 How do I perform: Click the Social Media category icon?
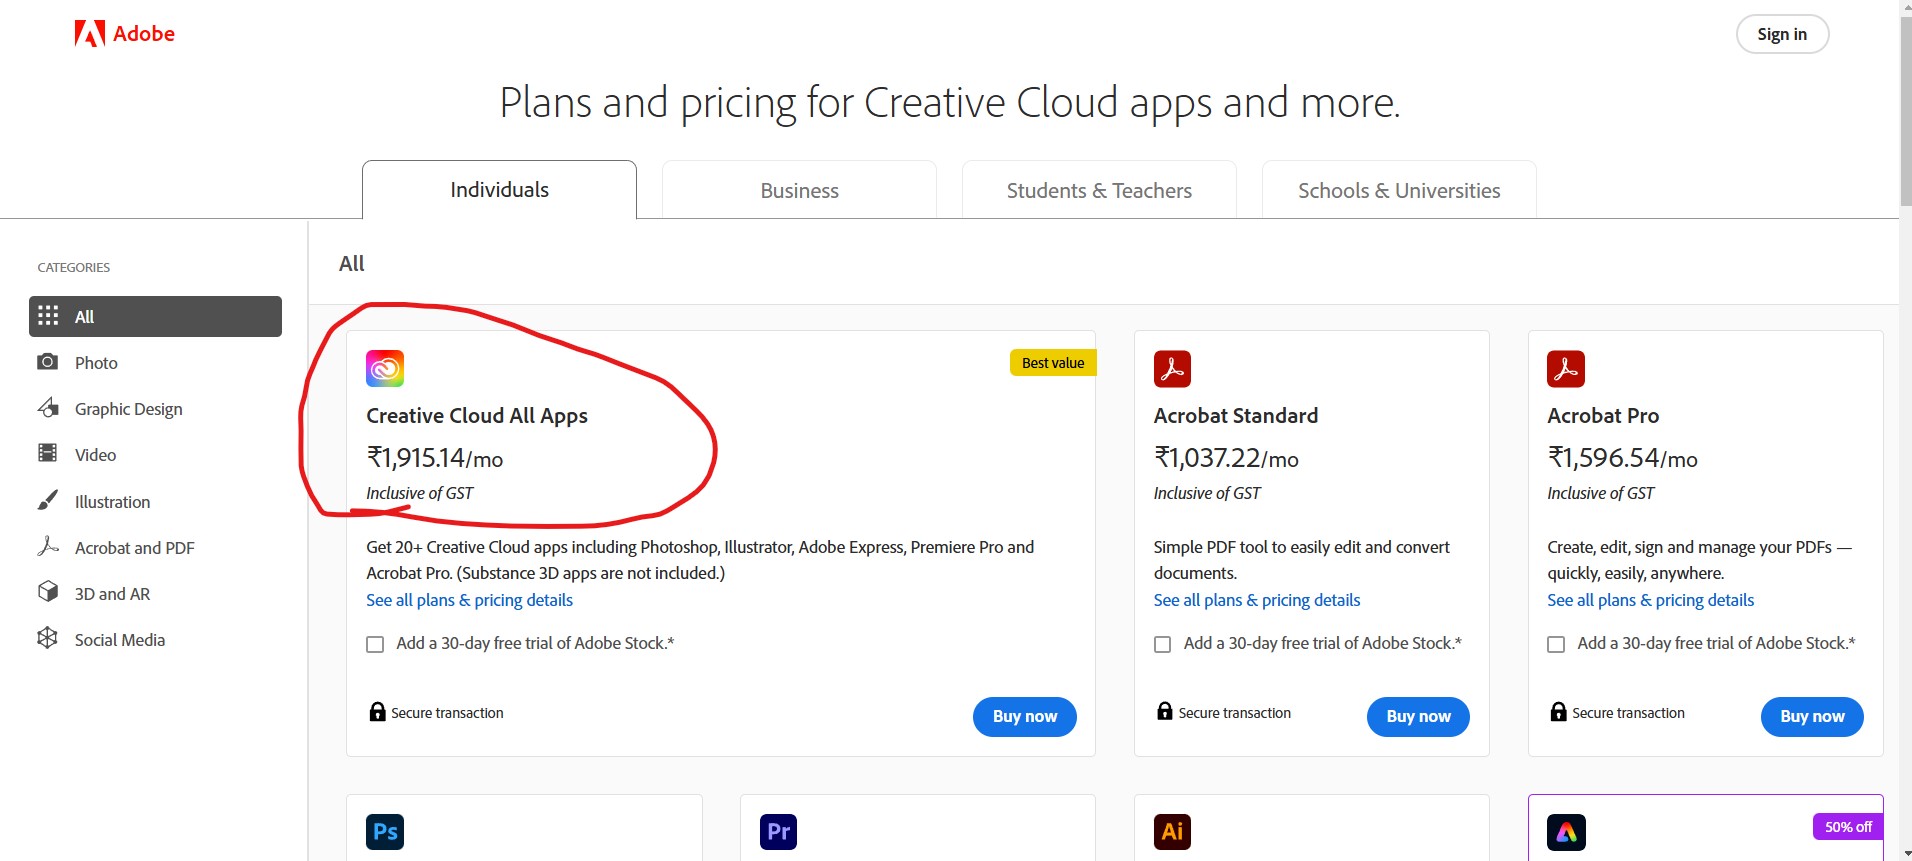coord(47,638)
